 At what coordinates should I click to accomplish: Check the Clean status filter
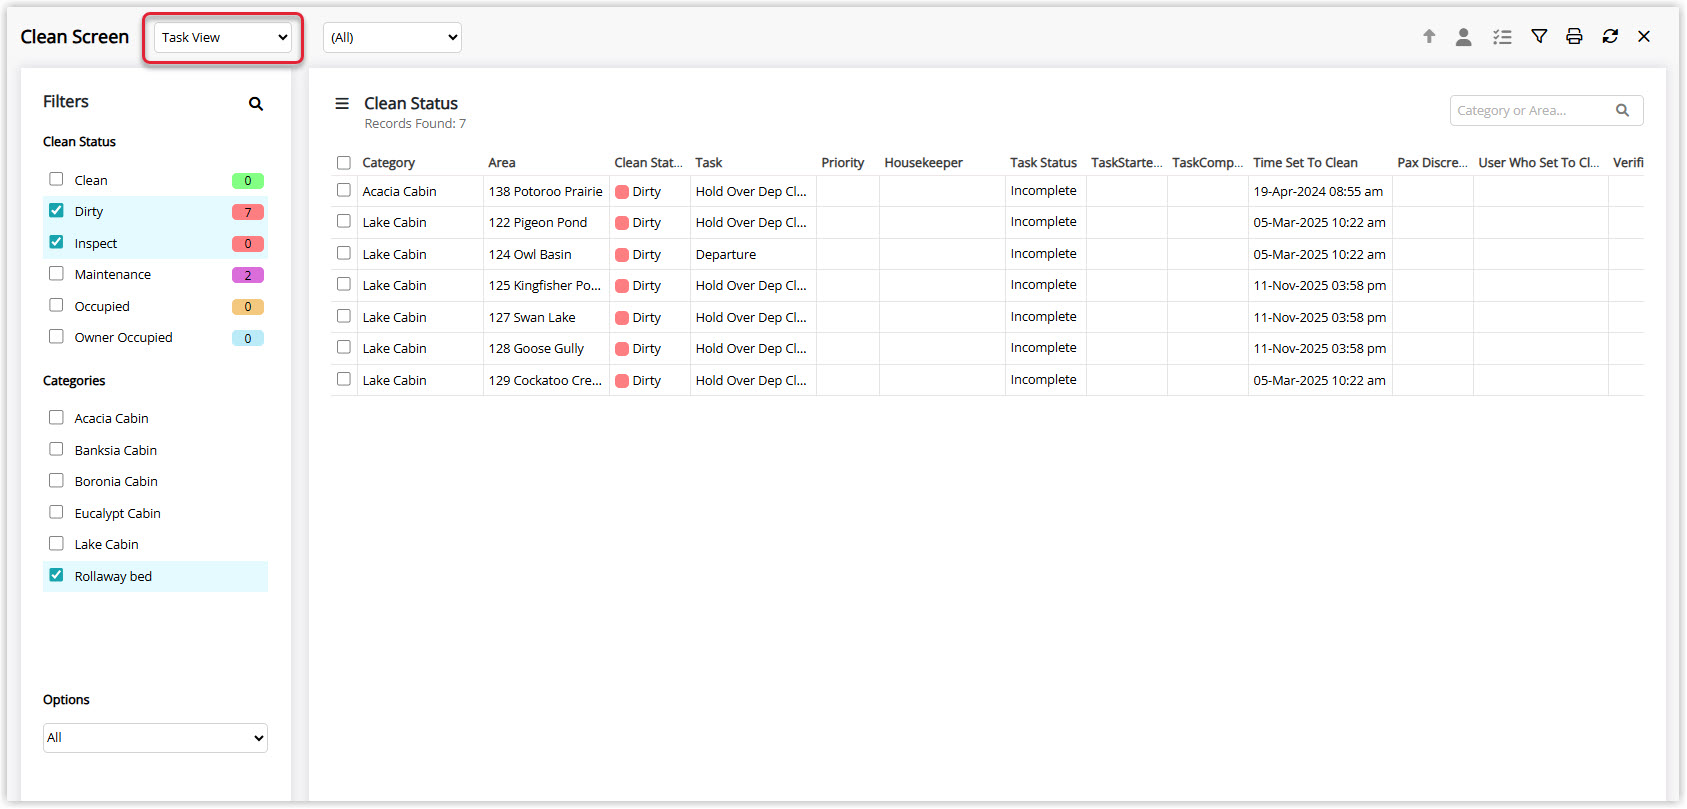56,179
